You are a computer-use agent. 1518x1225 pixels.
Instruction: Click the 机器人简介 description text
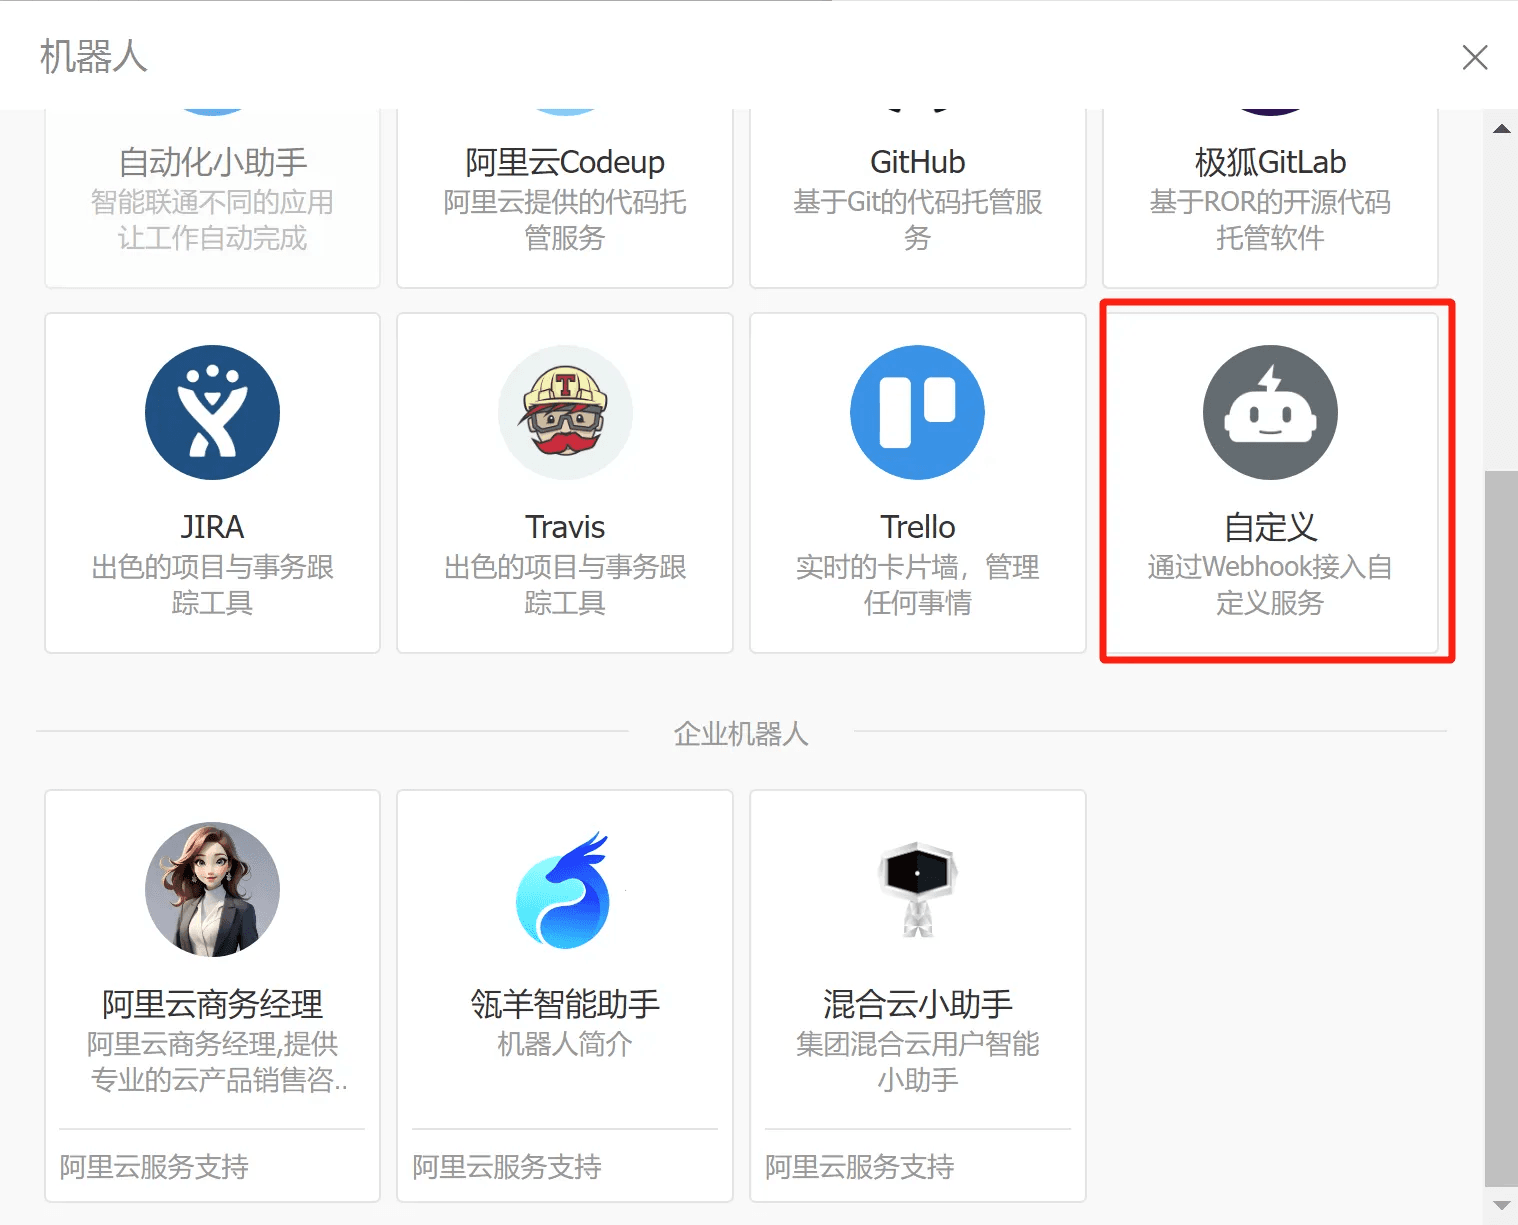[x=565, y=1044]
